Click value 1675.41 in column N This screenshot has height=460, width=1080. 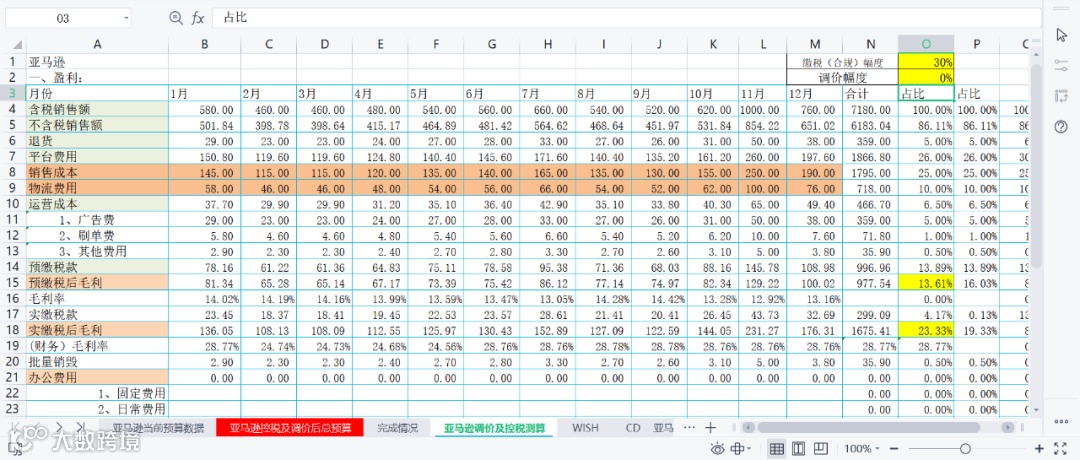pos(871,329)
